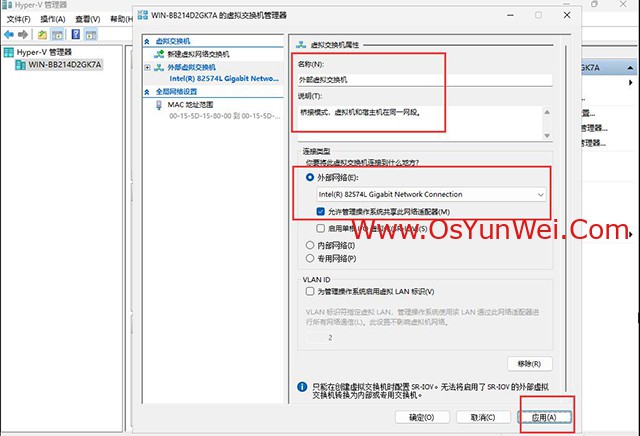Click the name field containing 外部虚拟交换机
The height and width of the screenshot is (436, 640).
pyautogui.click(x=425, y=80)
